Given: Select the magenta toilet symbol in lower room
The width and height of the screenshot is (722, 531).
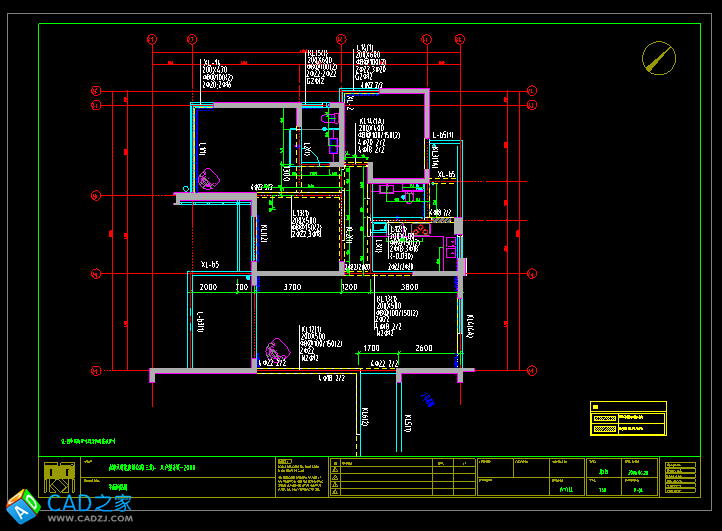Looking at the screenshot, I should (275, 351).
